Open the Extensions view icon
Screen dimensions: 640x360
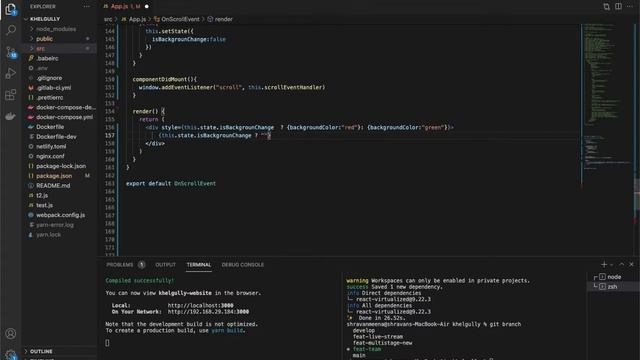[x=11, y=95]
